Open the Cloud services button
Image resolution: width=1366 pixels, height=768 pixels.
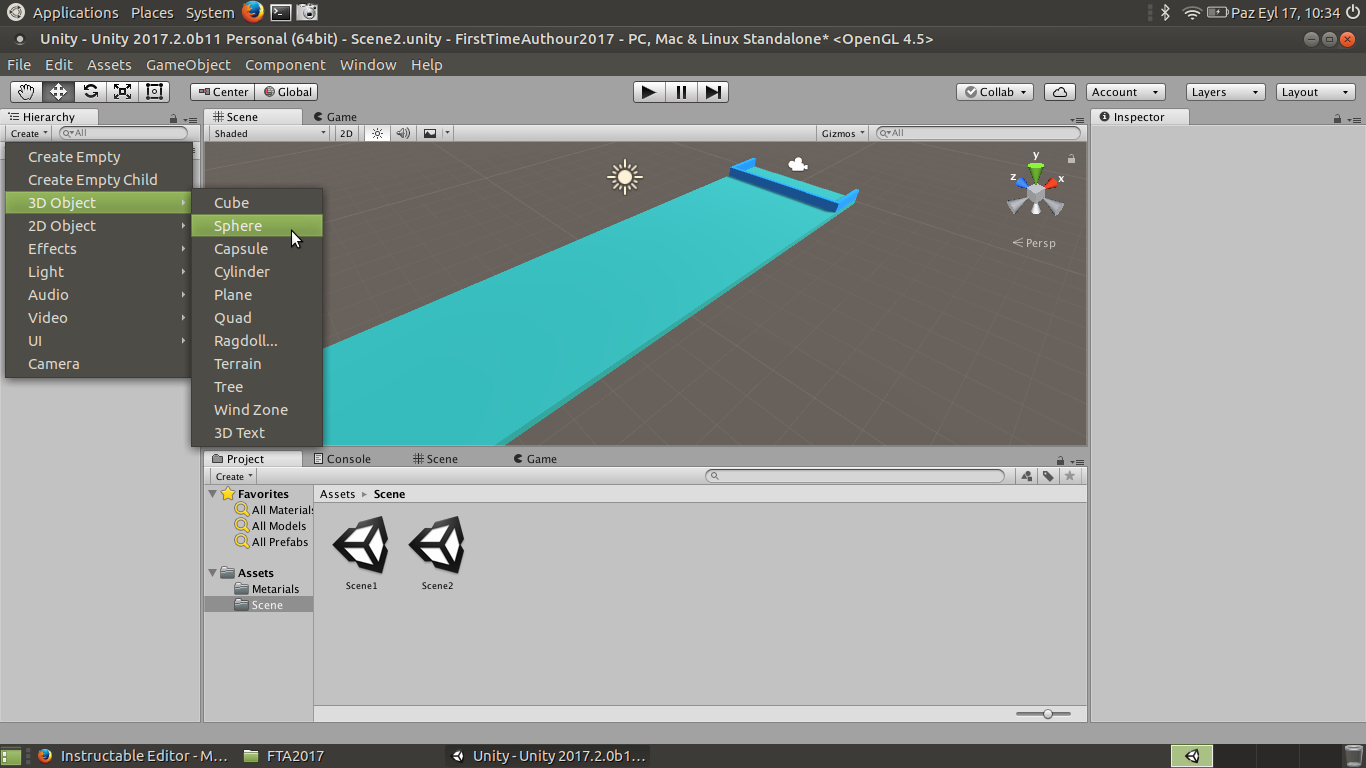pyautogui.click(x=1060, y=92)
